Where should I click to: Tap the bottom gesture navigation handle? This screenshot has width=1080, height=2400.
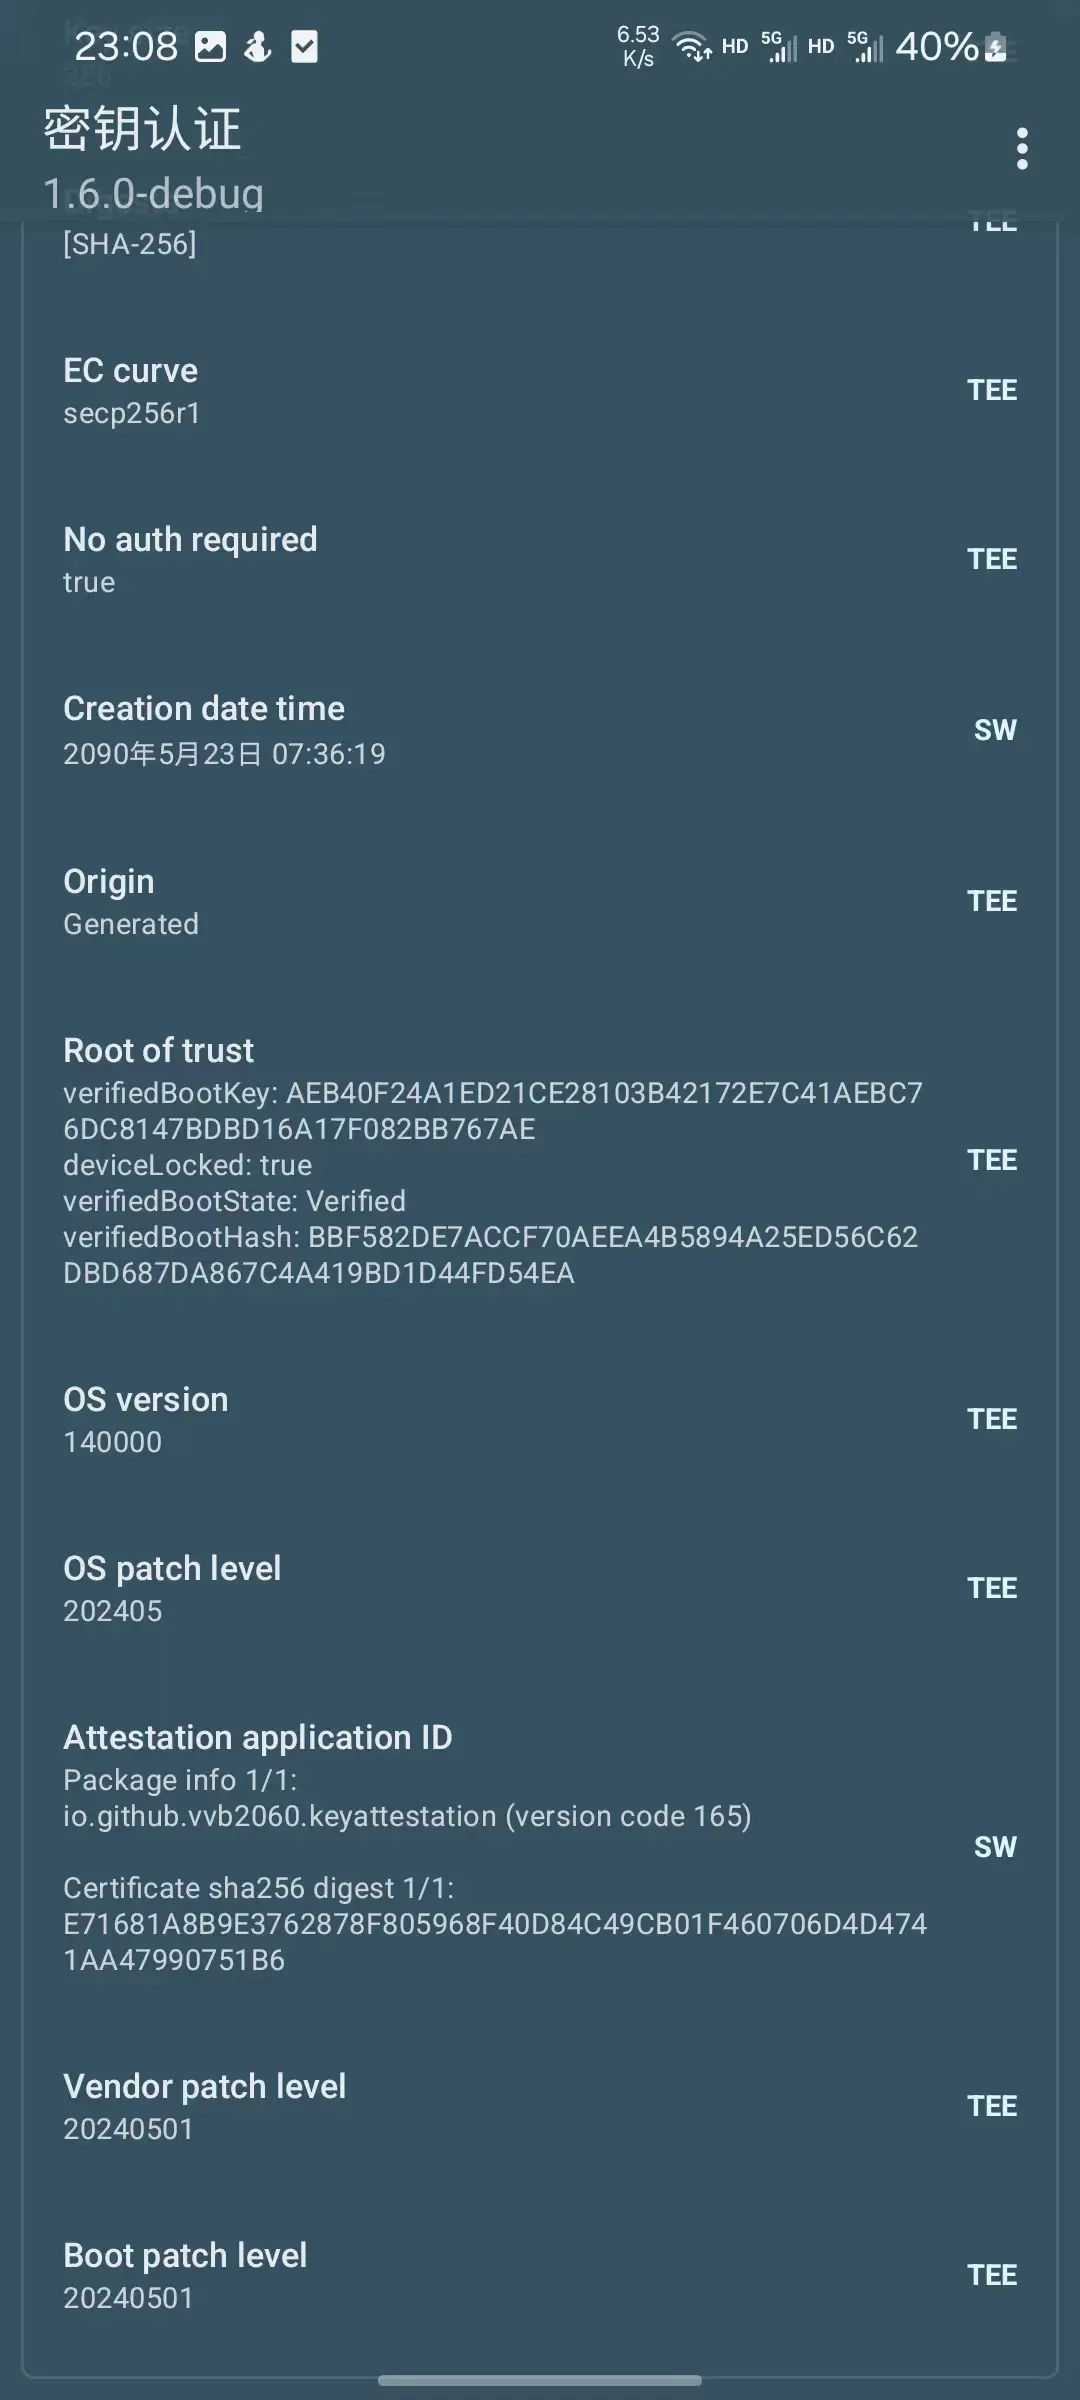540,2380
